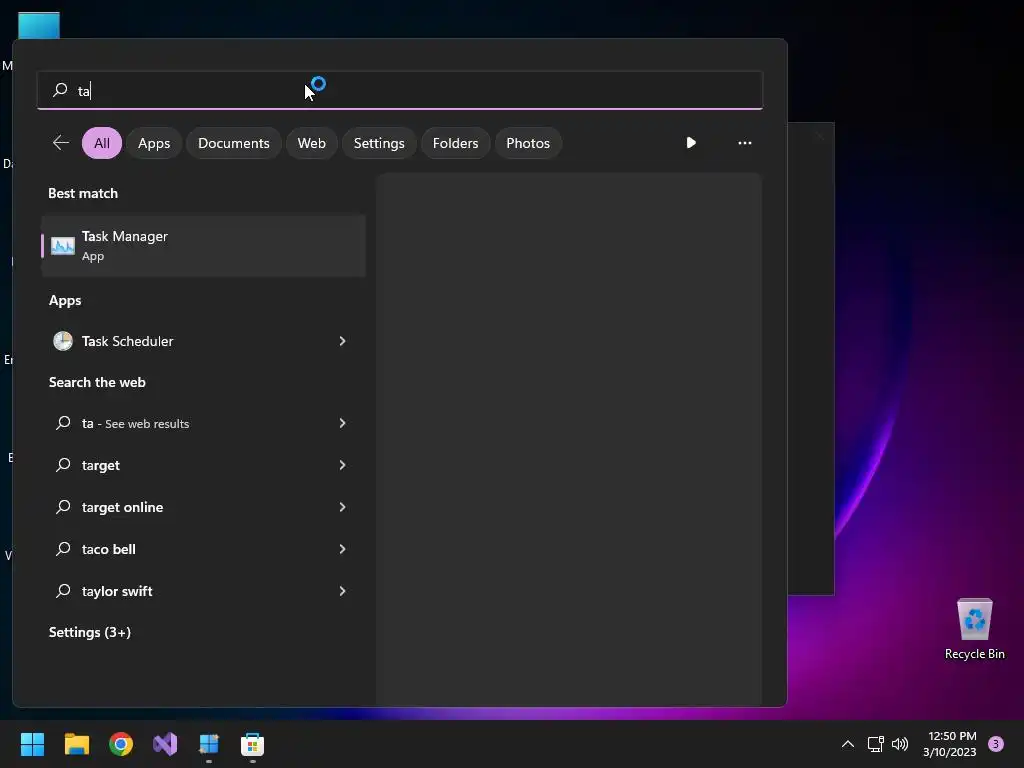This screenshot has width=1024, height=768.
Task: Switch to the Folders filter tab
Action: coord(455,143)
